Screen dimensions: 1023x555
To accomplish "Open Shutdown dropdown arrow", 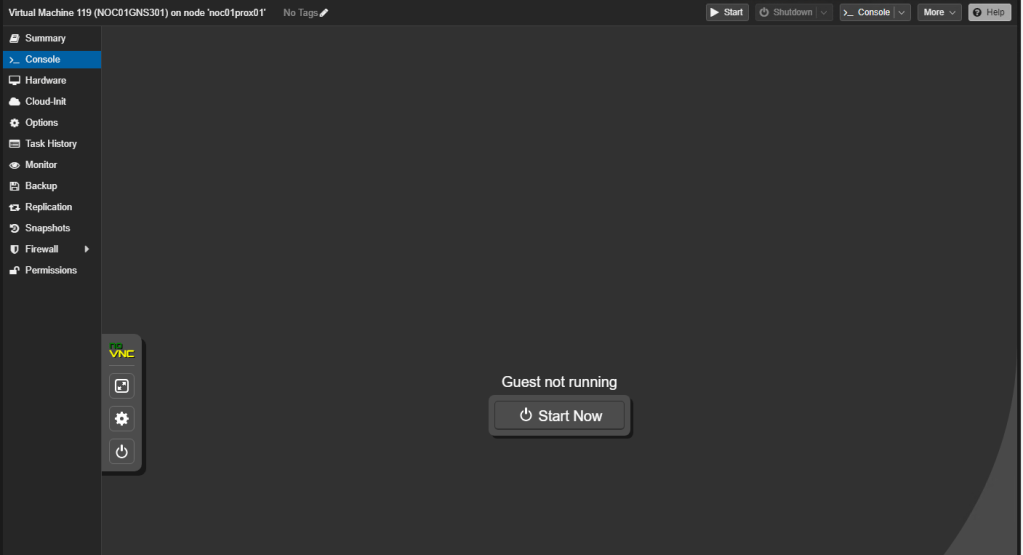I will coord(824,12).
